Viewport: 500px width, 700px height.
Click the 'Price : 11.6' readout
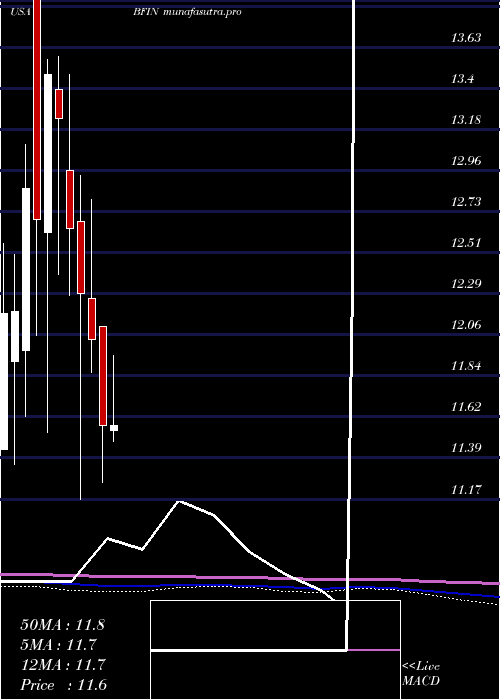pos(63,685)
